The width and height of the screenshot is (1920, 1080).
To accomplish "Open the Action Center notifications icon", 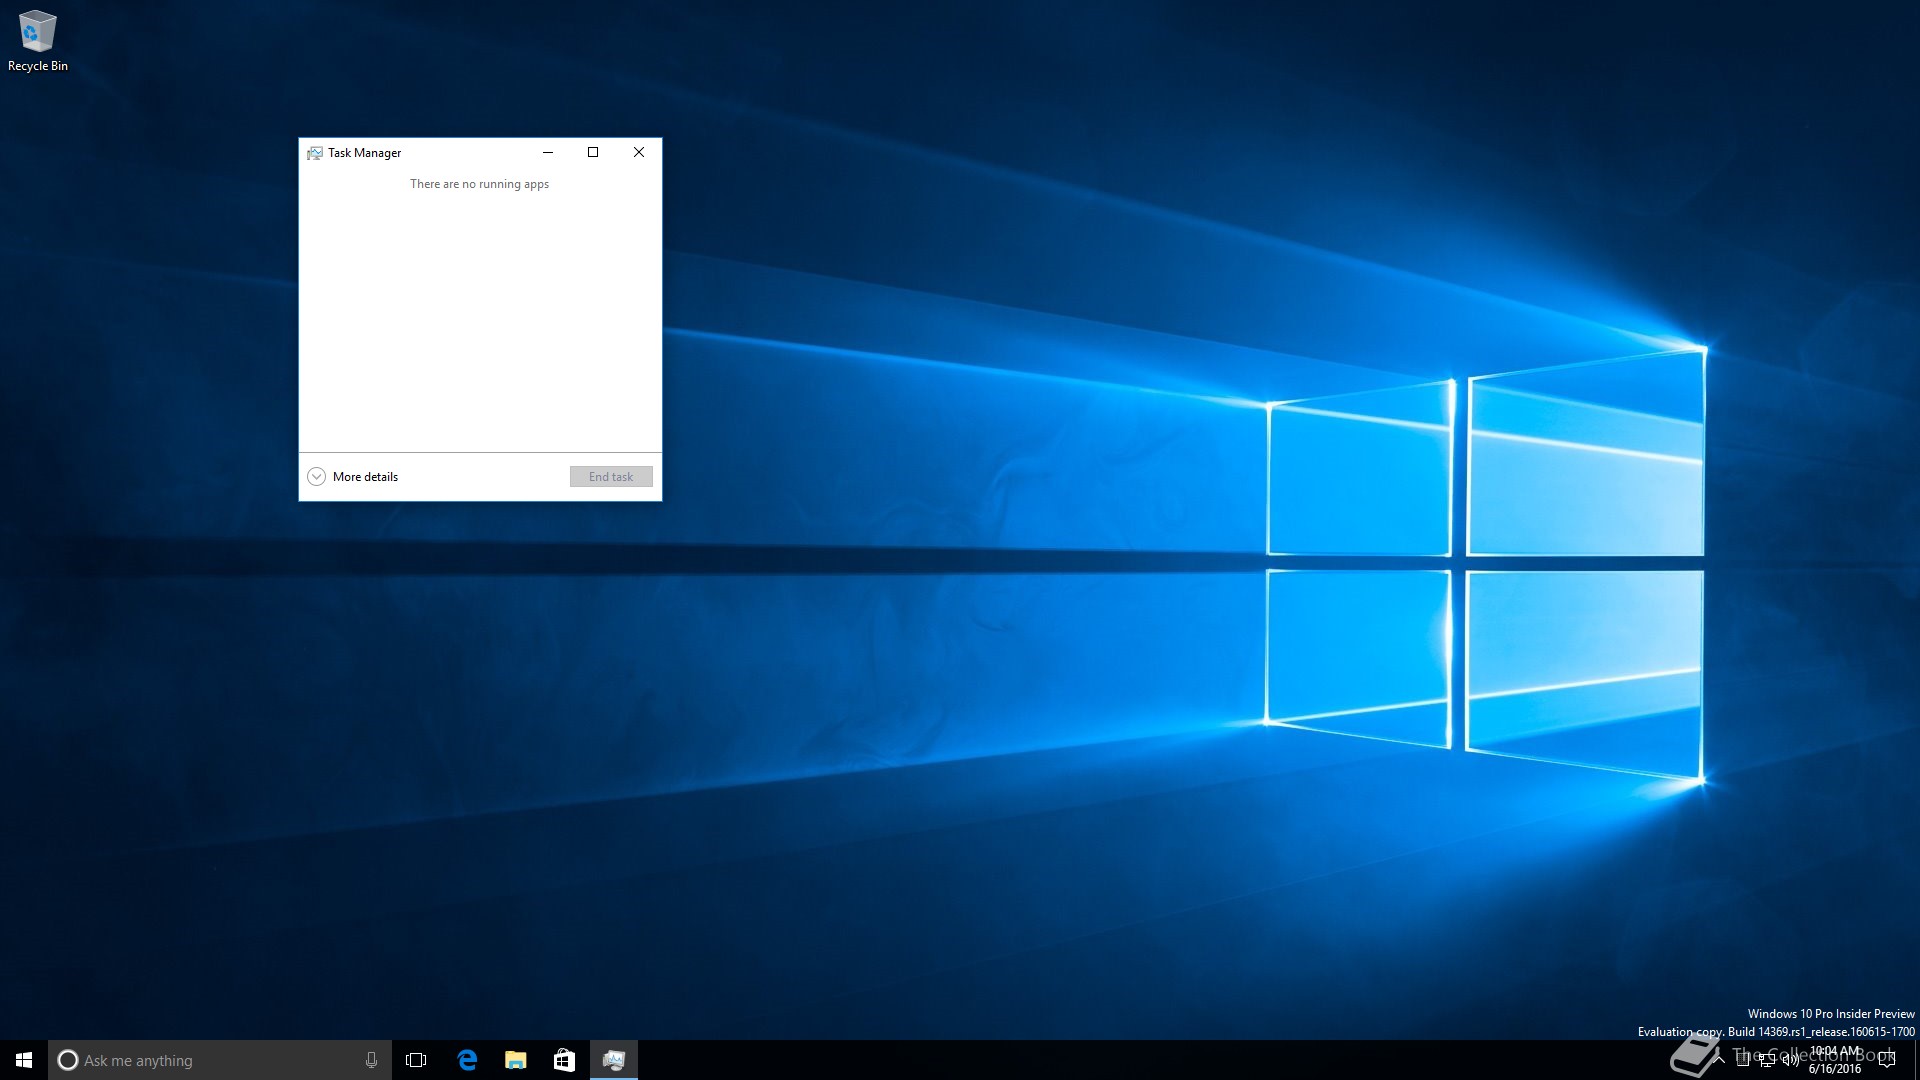I will (1887, 1060).
